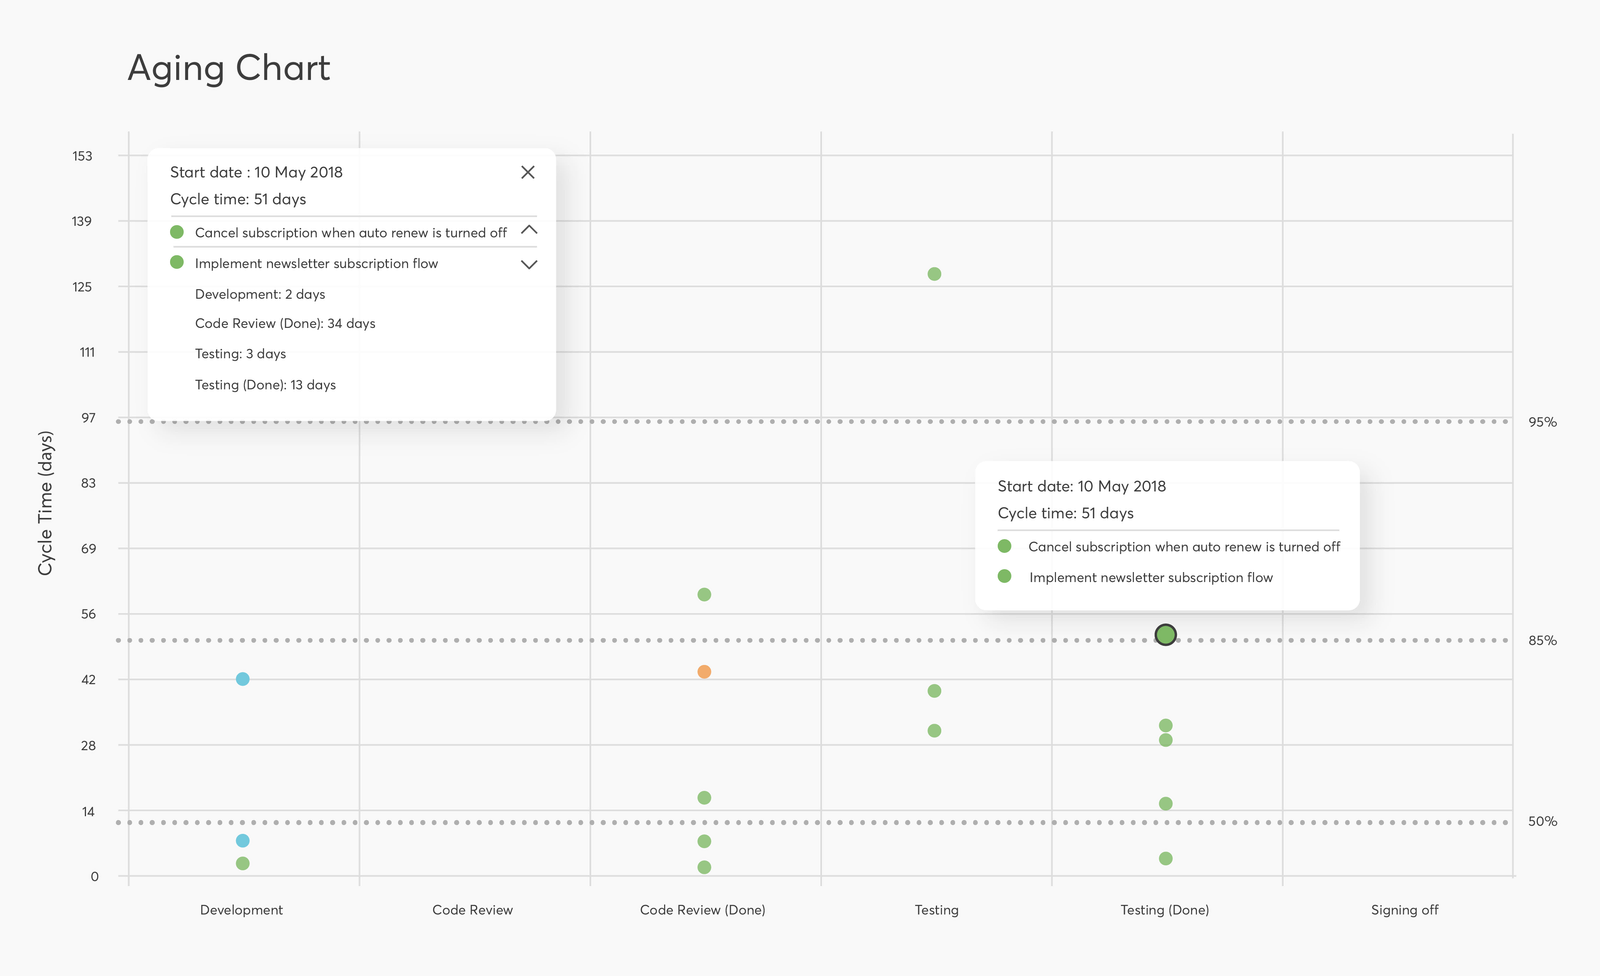Collapse the 'Cancel subscription when auto renew' item

[x=529, y=231]
